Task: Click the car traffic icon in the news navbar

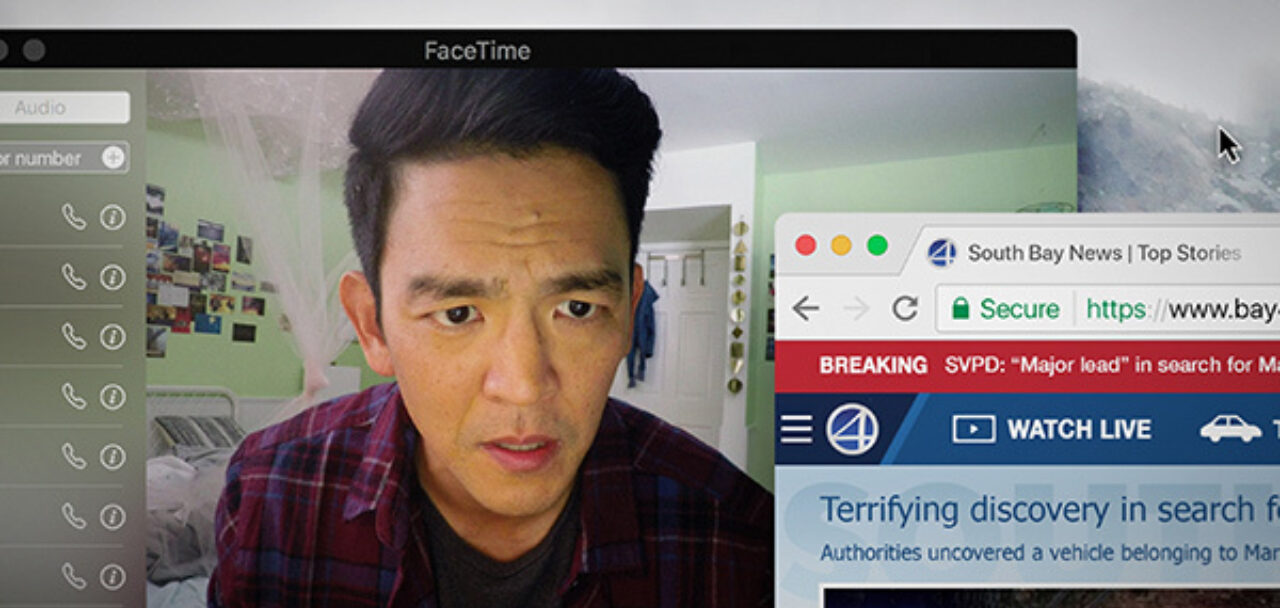Action: point(1230,429)
